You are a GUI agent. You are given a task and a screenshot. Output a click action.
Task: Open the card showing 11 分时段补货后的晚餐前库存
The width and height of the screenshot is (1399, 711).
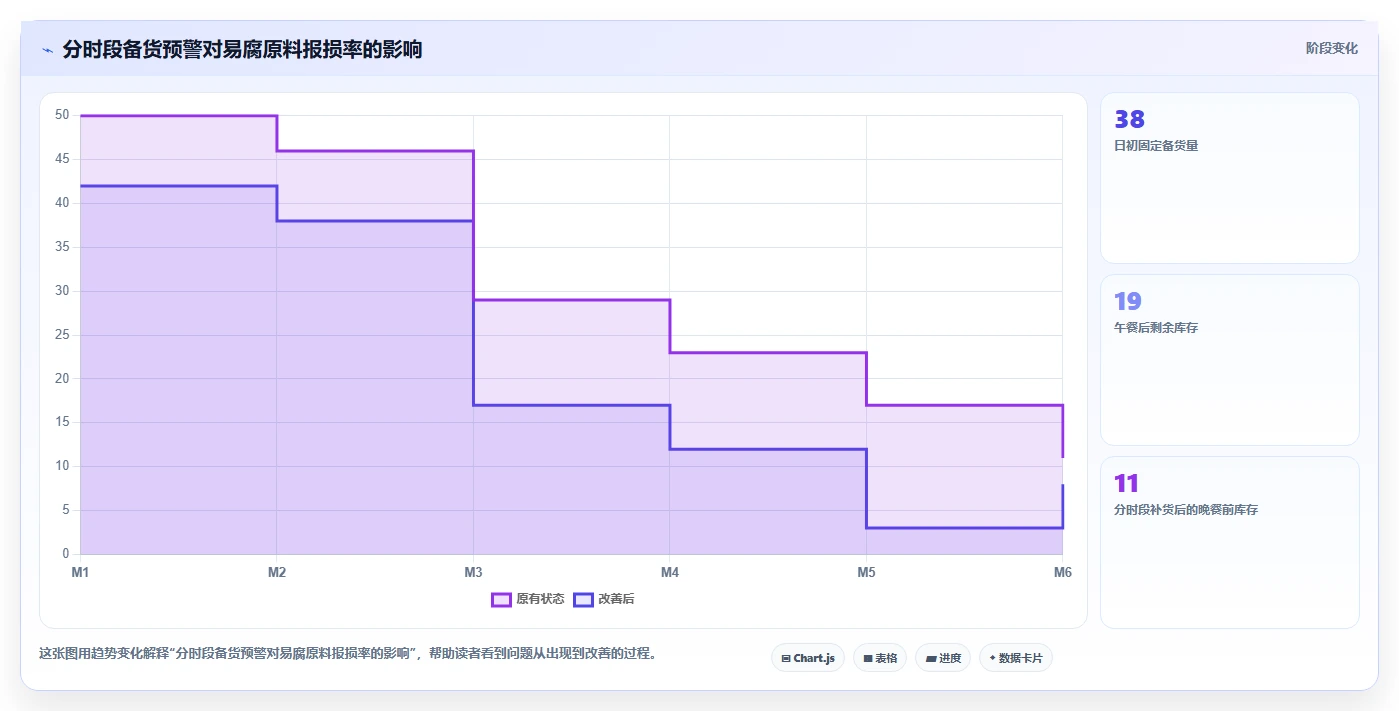coord(1230,542)
